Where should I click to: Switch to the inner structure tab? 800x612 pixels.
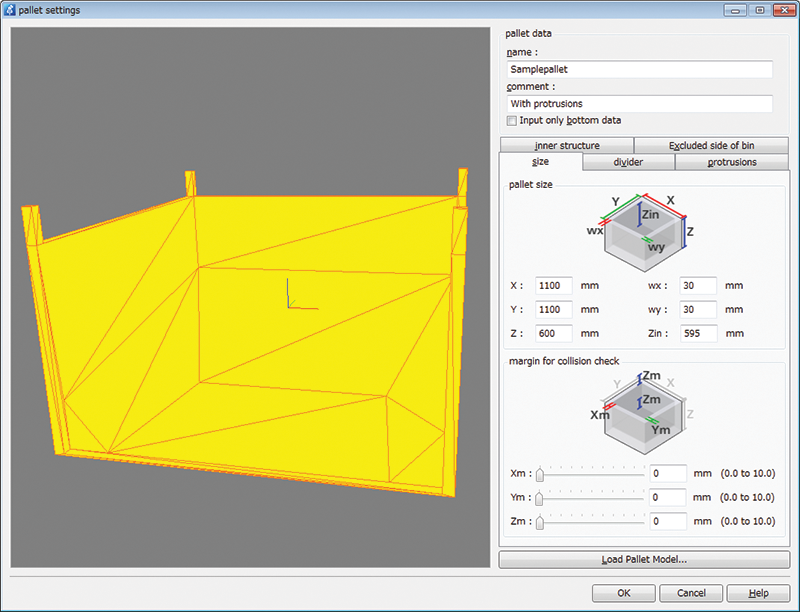click(x=567, y=145)
